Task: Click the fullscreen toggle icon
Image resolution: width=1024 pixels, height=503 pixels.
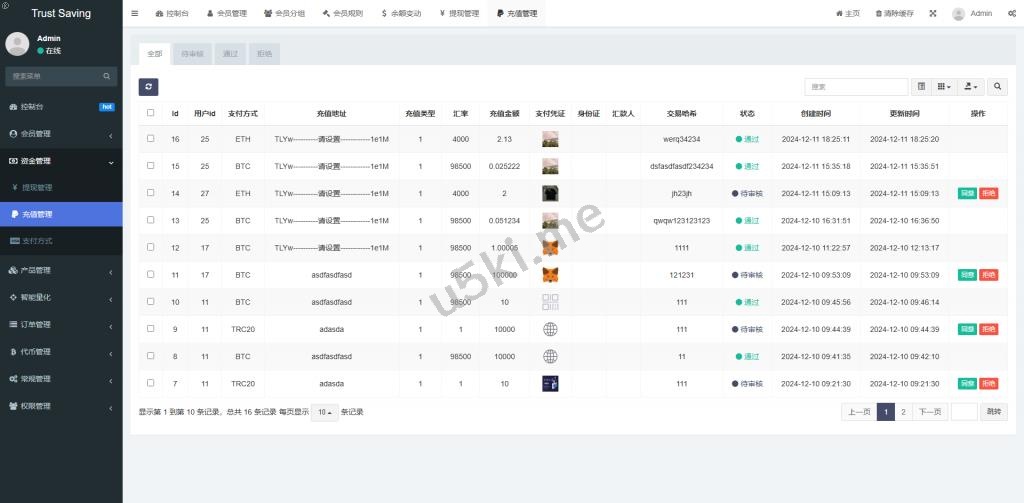Action: pyautogui.click(x=933, y=14)
